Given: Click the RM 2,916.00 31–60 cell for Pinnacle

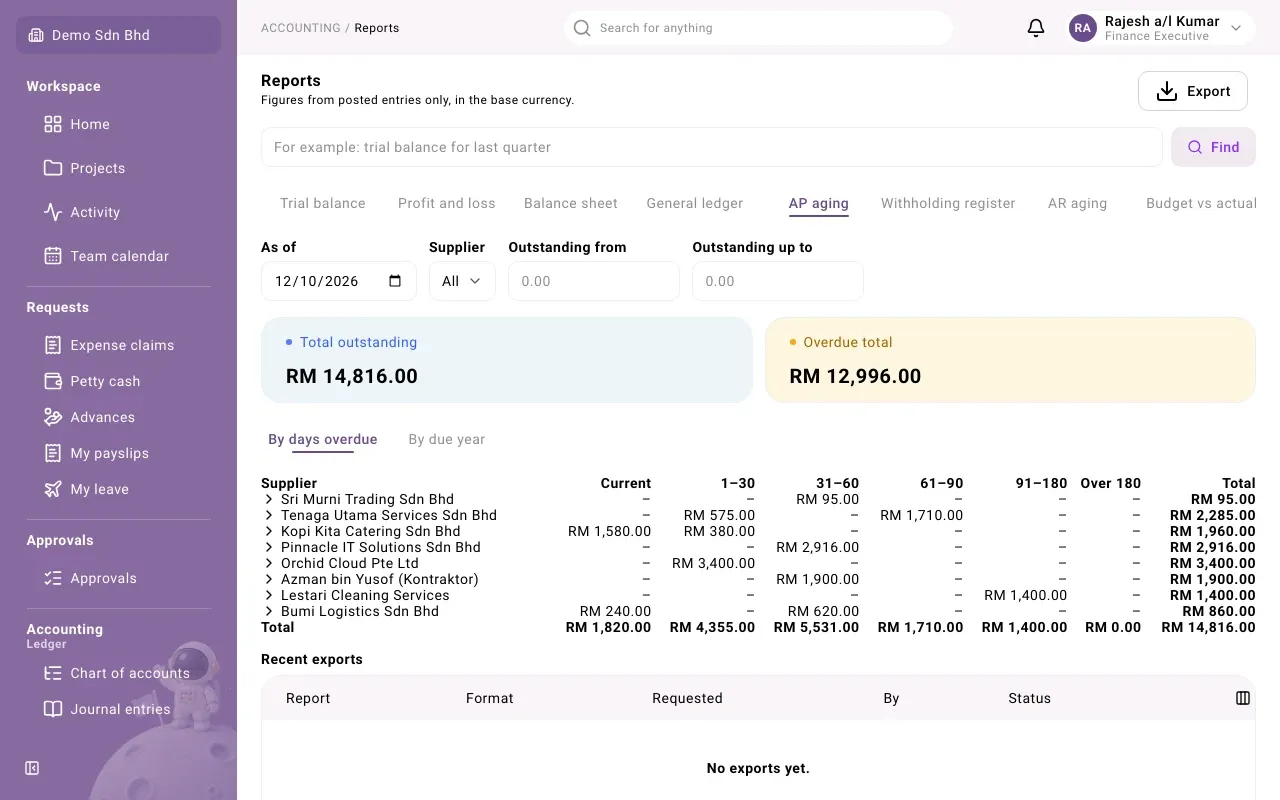Looking at the screenshot, I should click(x=817, y=547).
